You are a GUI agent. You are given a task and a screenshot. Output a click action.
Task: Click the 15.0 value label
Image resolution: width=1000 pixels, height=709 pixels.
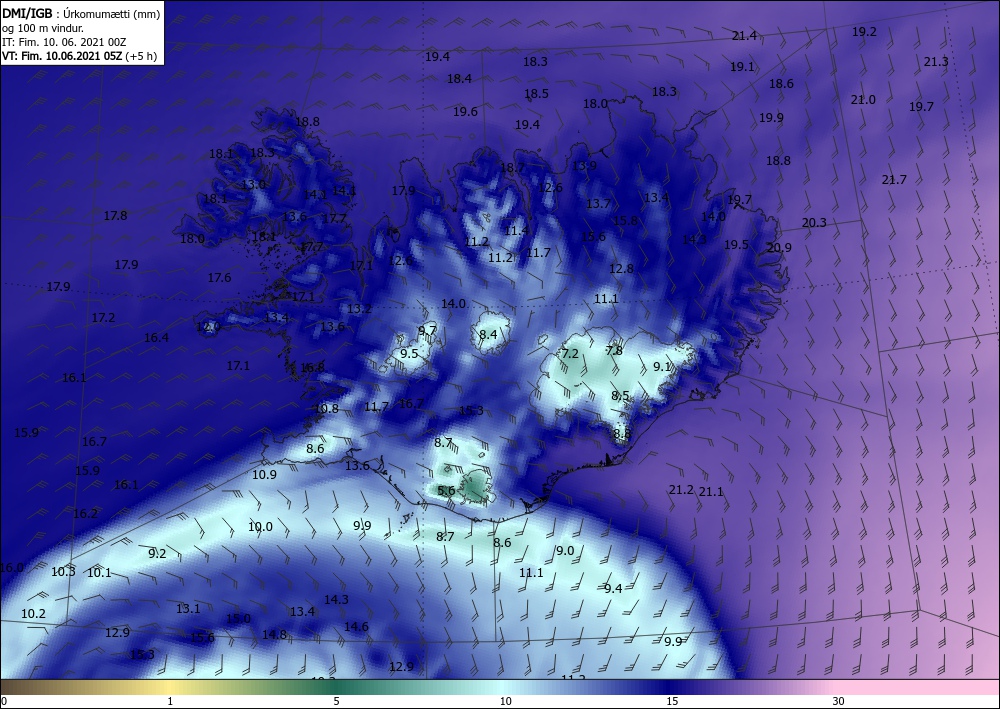(x=239, y=619)
